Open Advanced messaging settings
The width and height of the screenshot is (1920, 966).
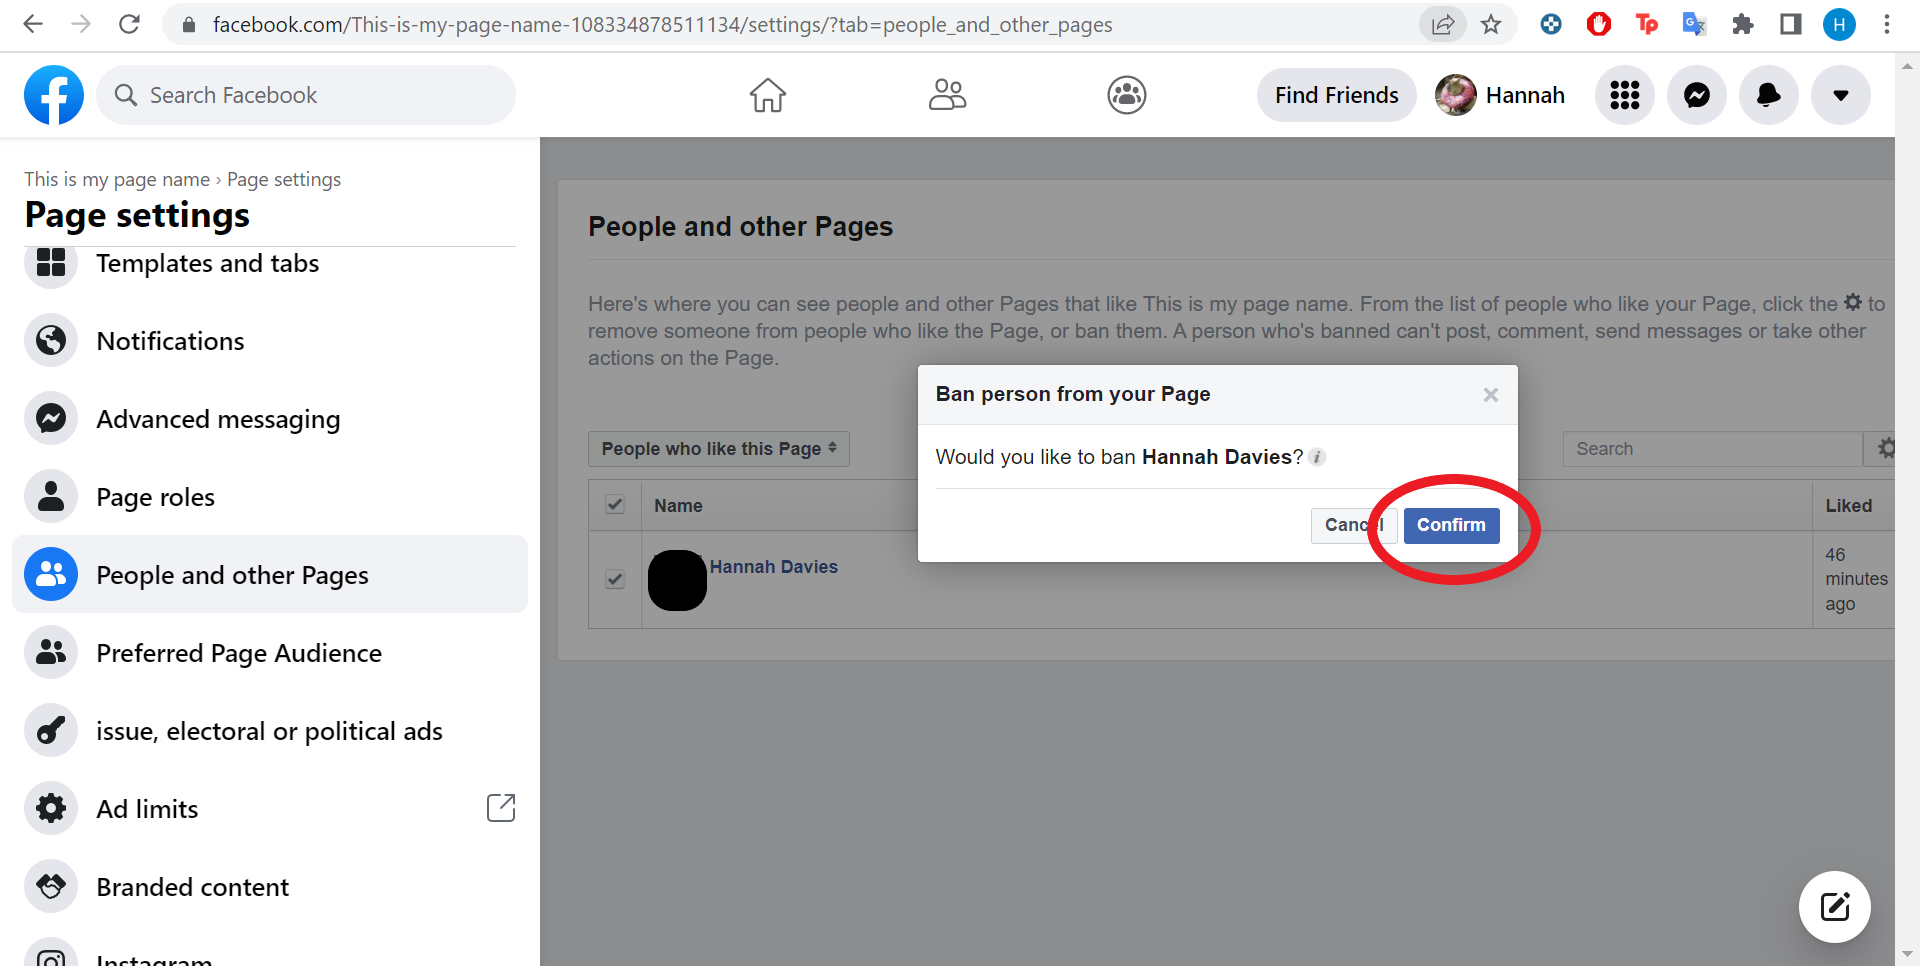tap(270, 419)
